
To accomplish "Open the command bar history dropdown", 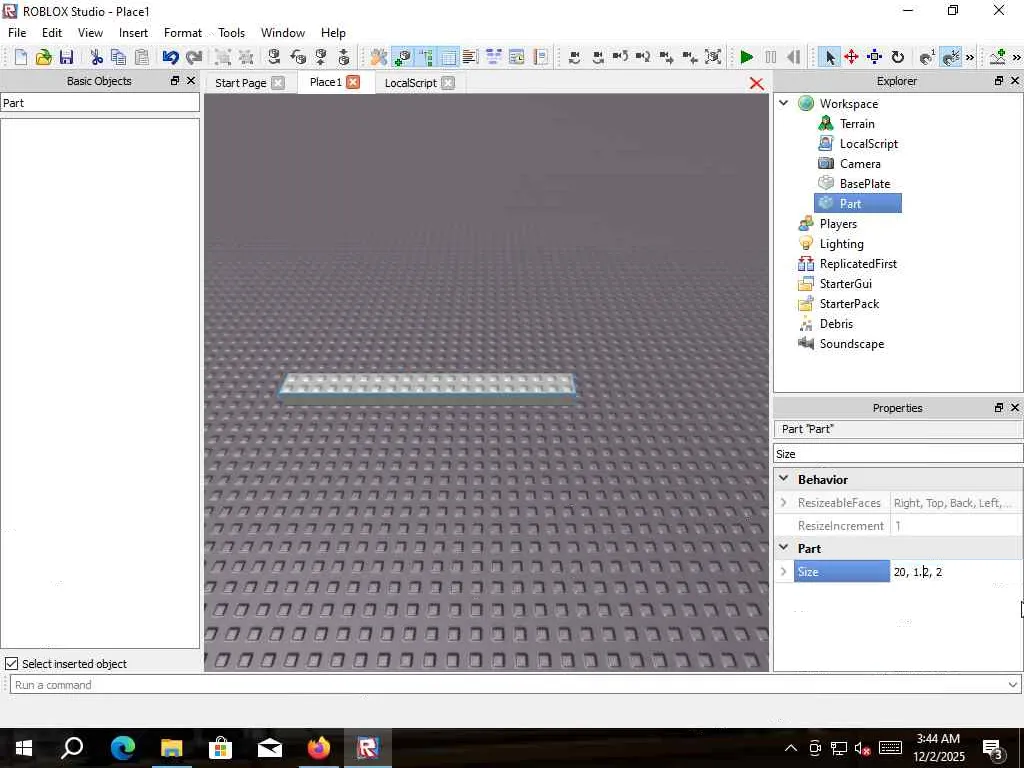I will click(x=1012, y=684).
